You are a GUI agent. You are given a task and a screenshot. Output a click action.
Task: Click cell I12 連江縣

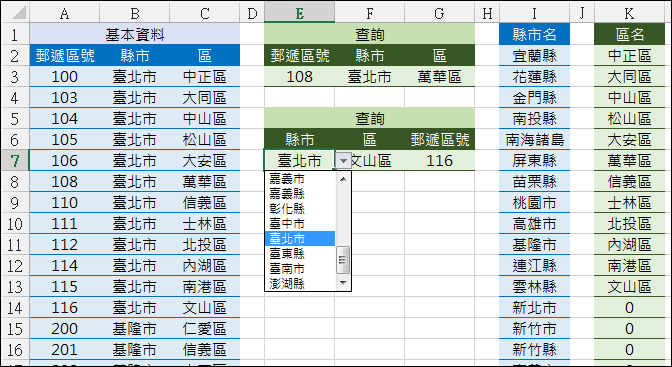[534, 265]
